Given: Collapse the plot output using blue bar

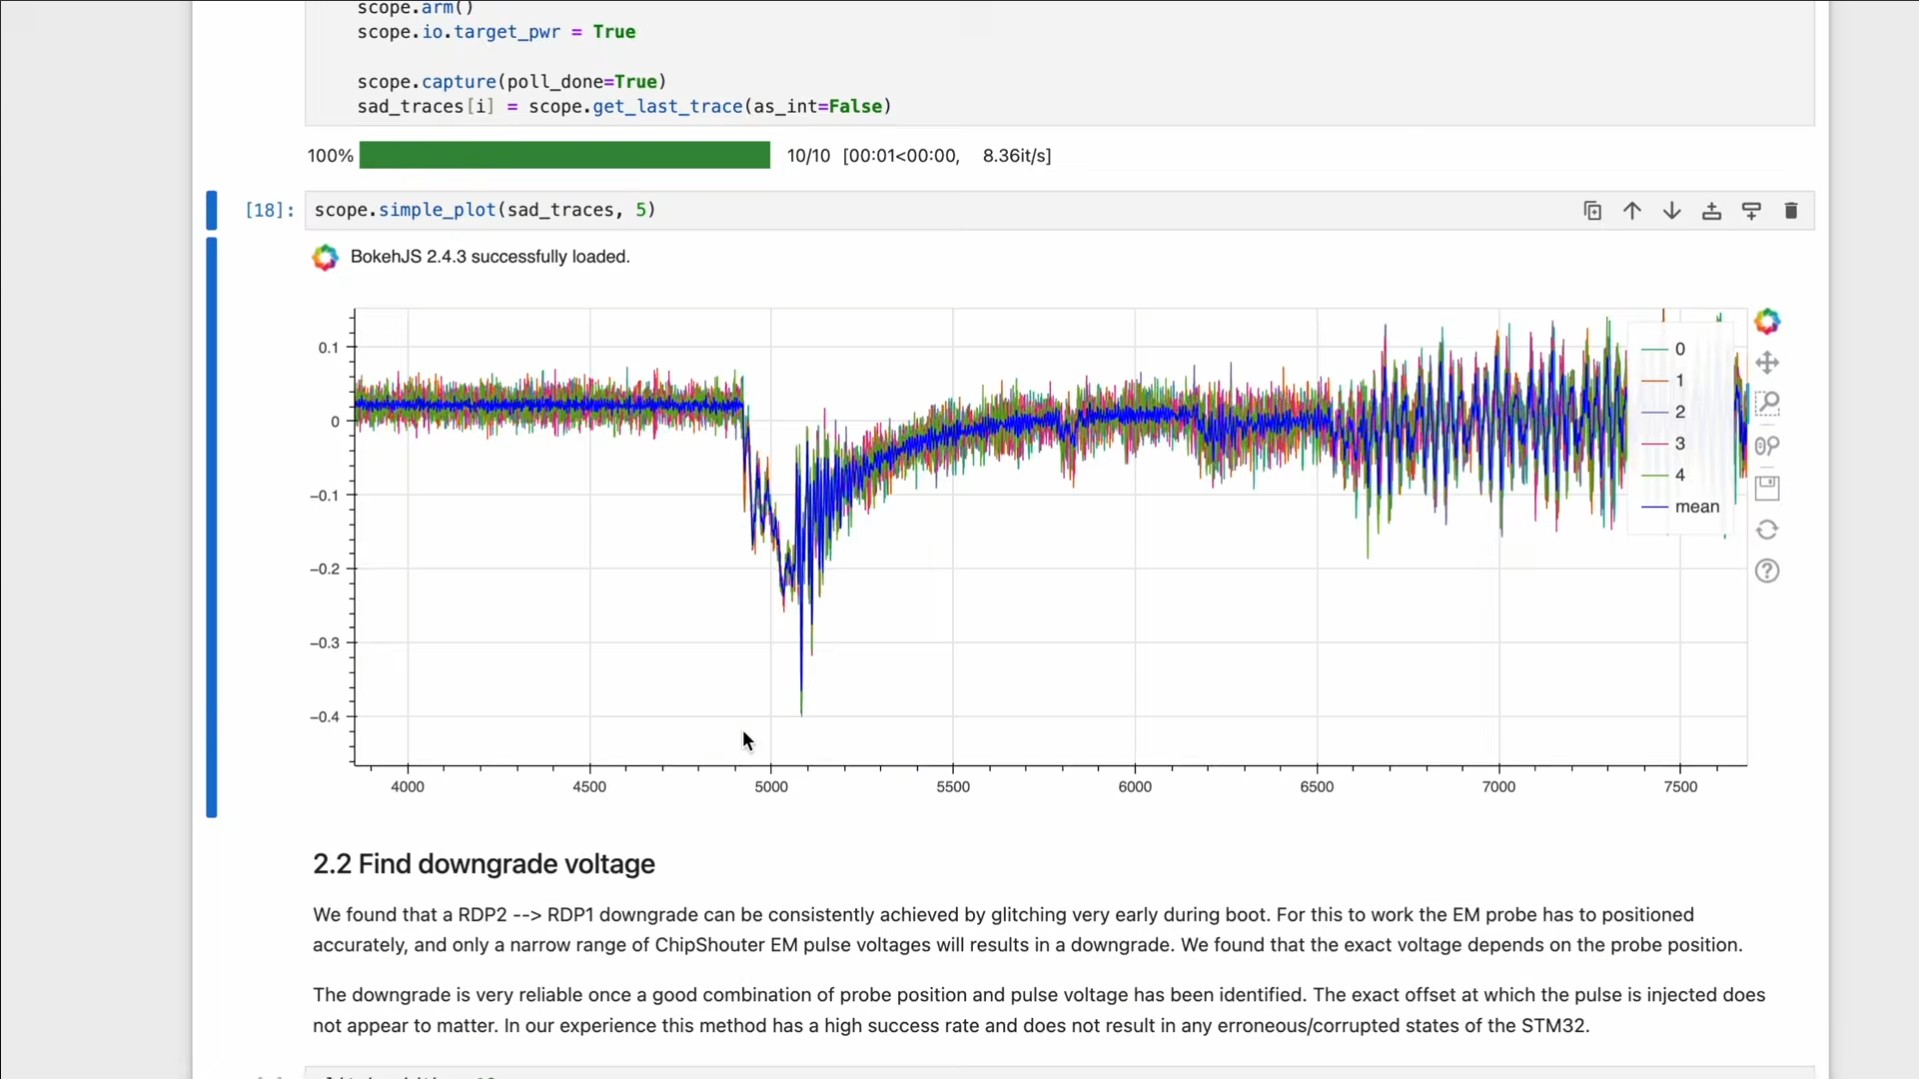Looking at the screenshot, I should pos(211,527).
